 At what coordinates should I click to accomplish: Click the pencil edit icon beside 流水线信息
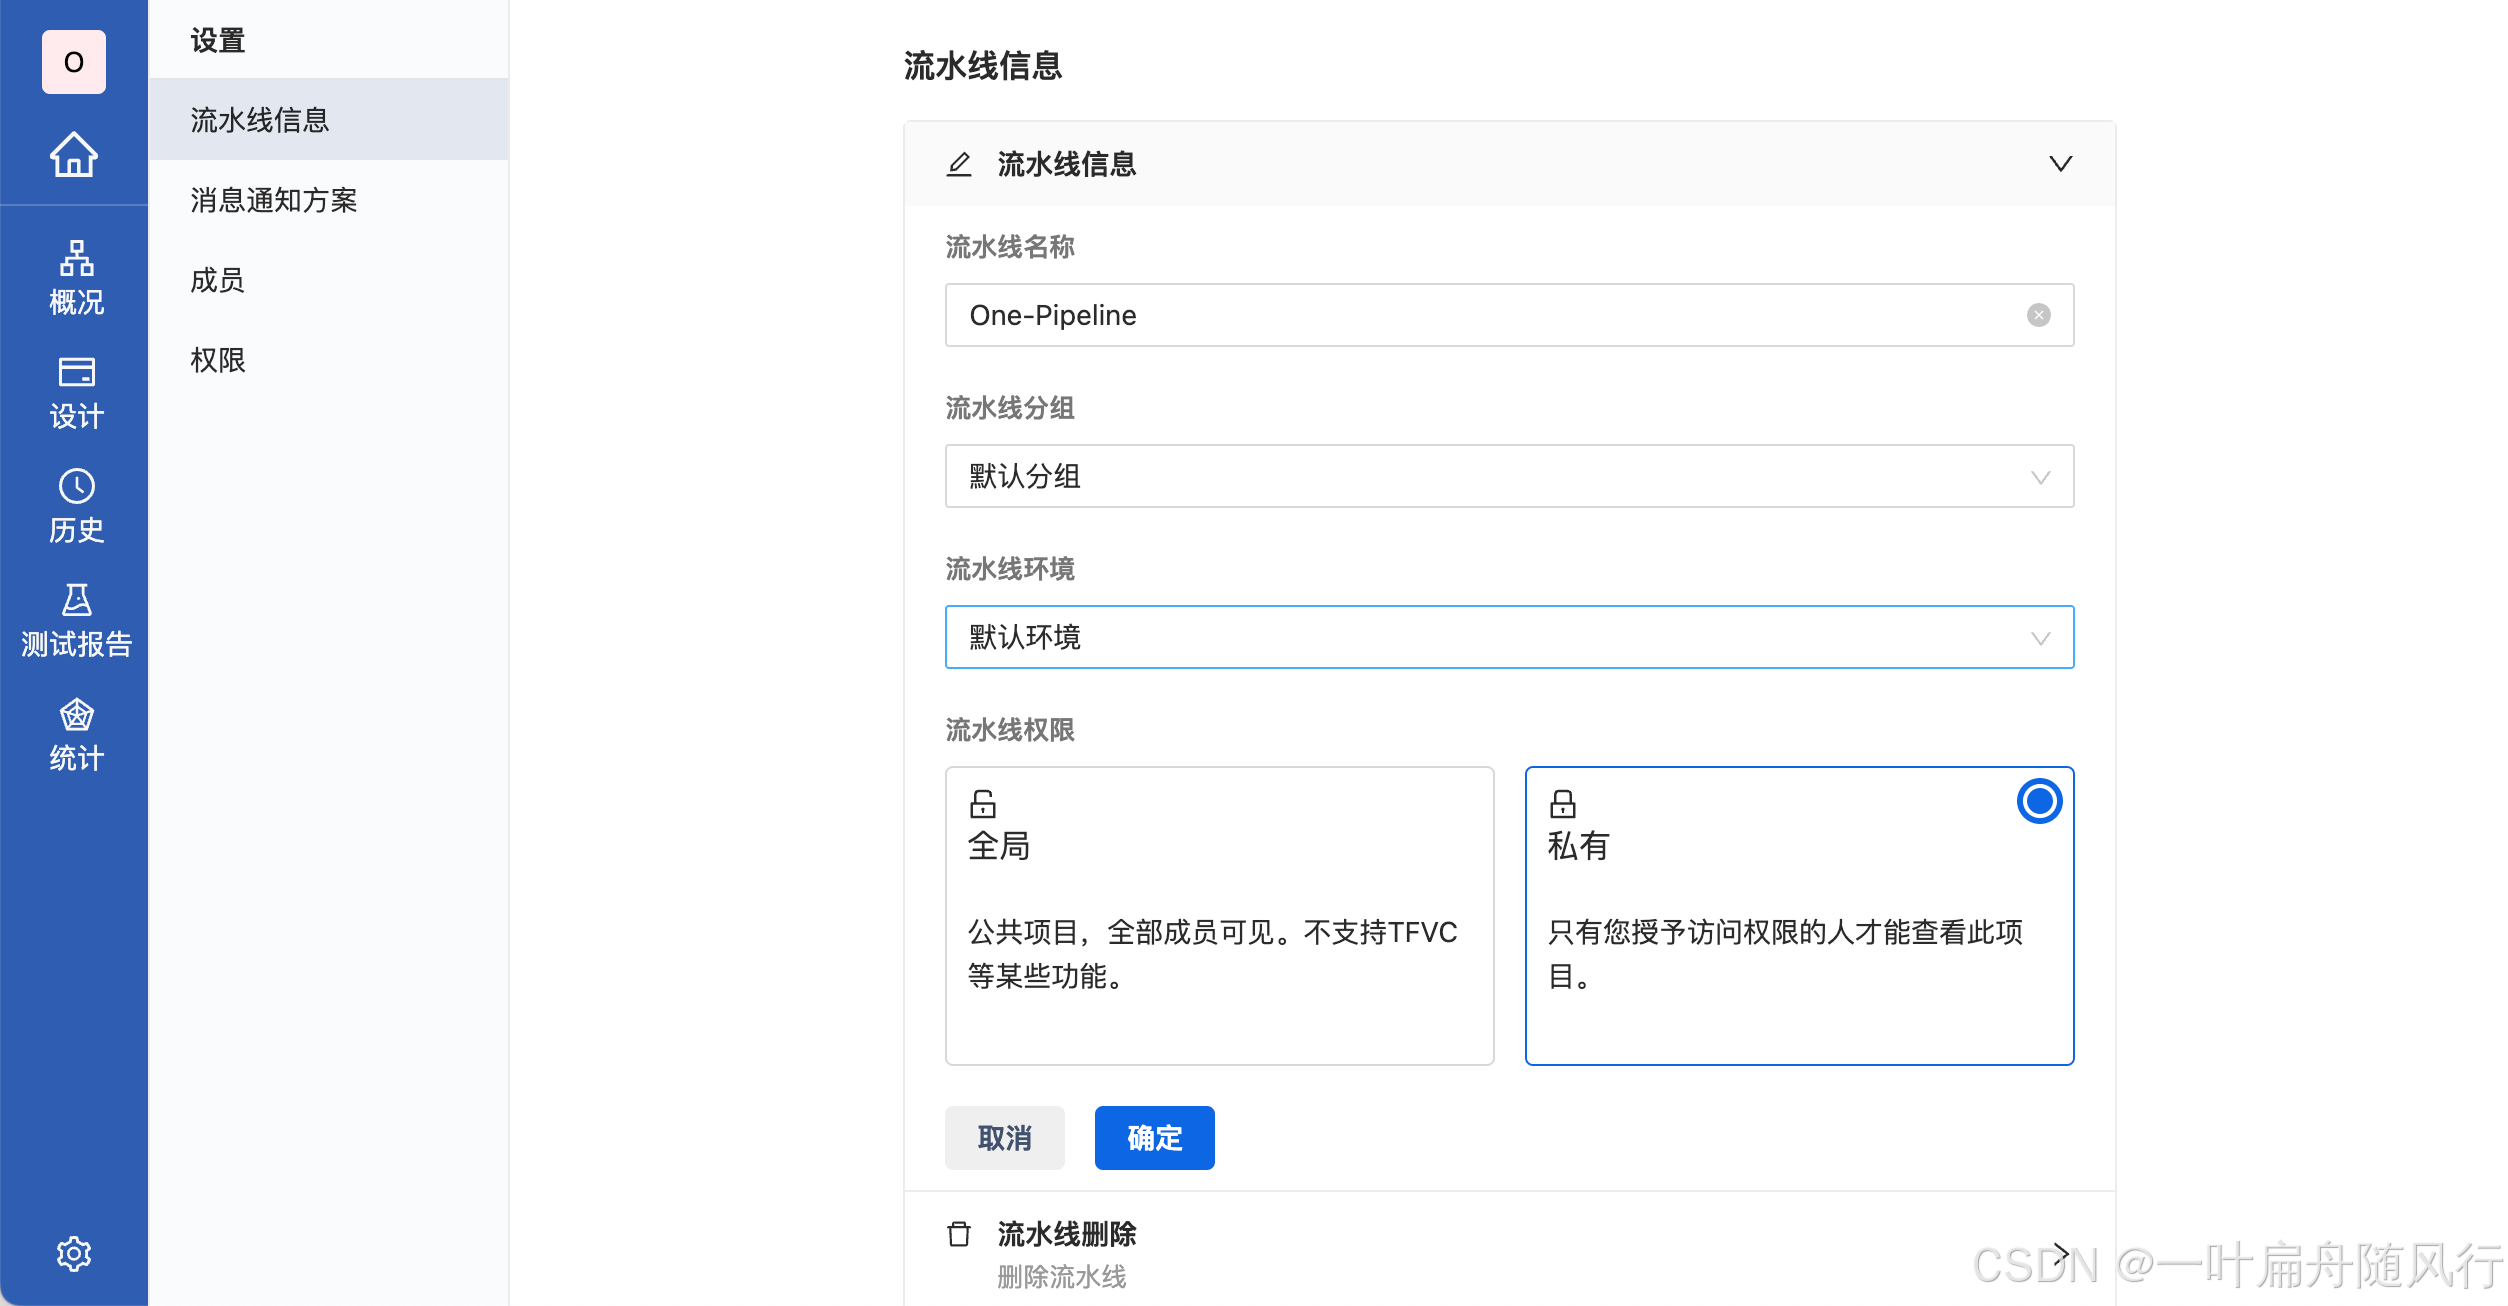pyautogui.click(x=959, y=164)
